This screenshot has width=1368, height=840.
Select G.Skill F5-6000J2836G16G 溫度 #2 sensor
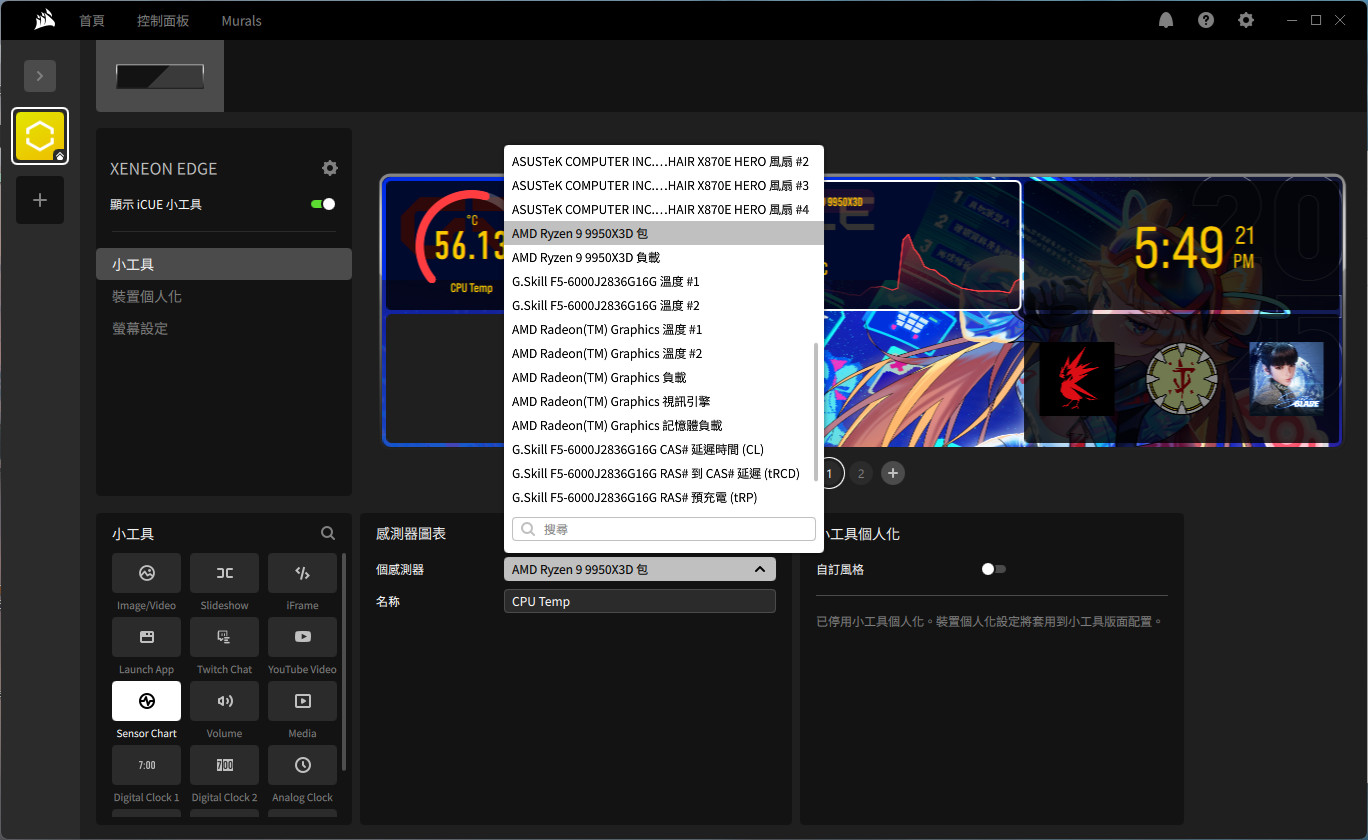point(664,305)
